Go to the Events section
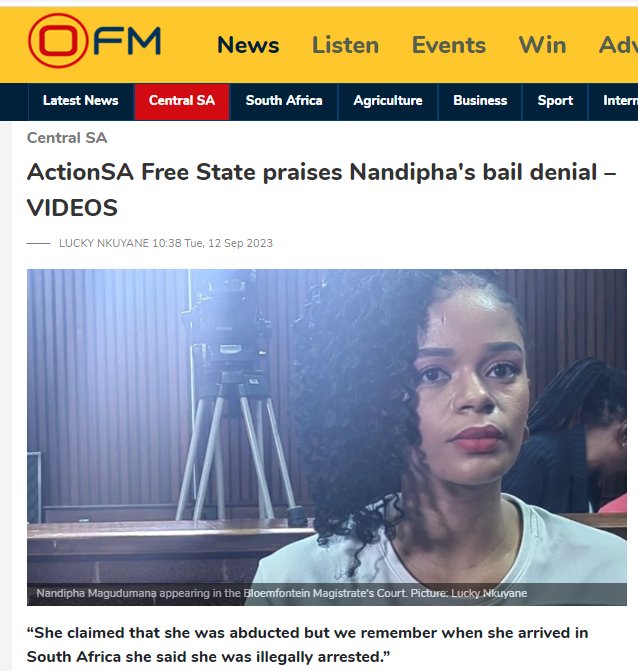 coord(449,45)
